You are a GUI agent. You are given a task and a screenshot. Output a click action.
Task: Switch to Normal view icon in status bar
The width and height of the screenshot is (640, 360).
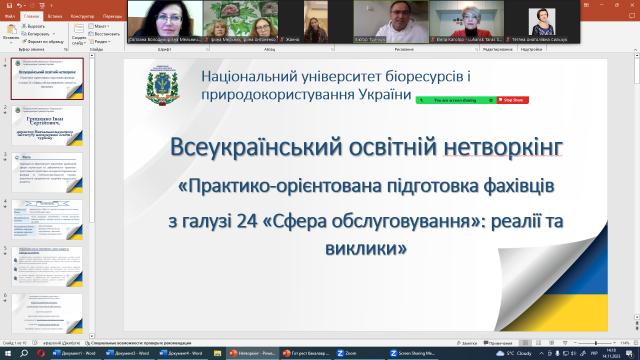point(526,343)
